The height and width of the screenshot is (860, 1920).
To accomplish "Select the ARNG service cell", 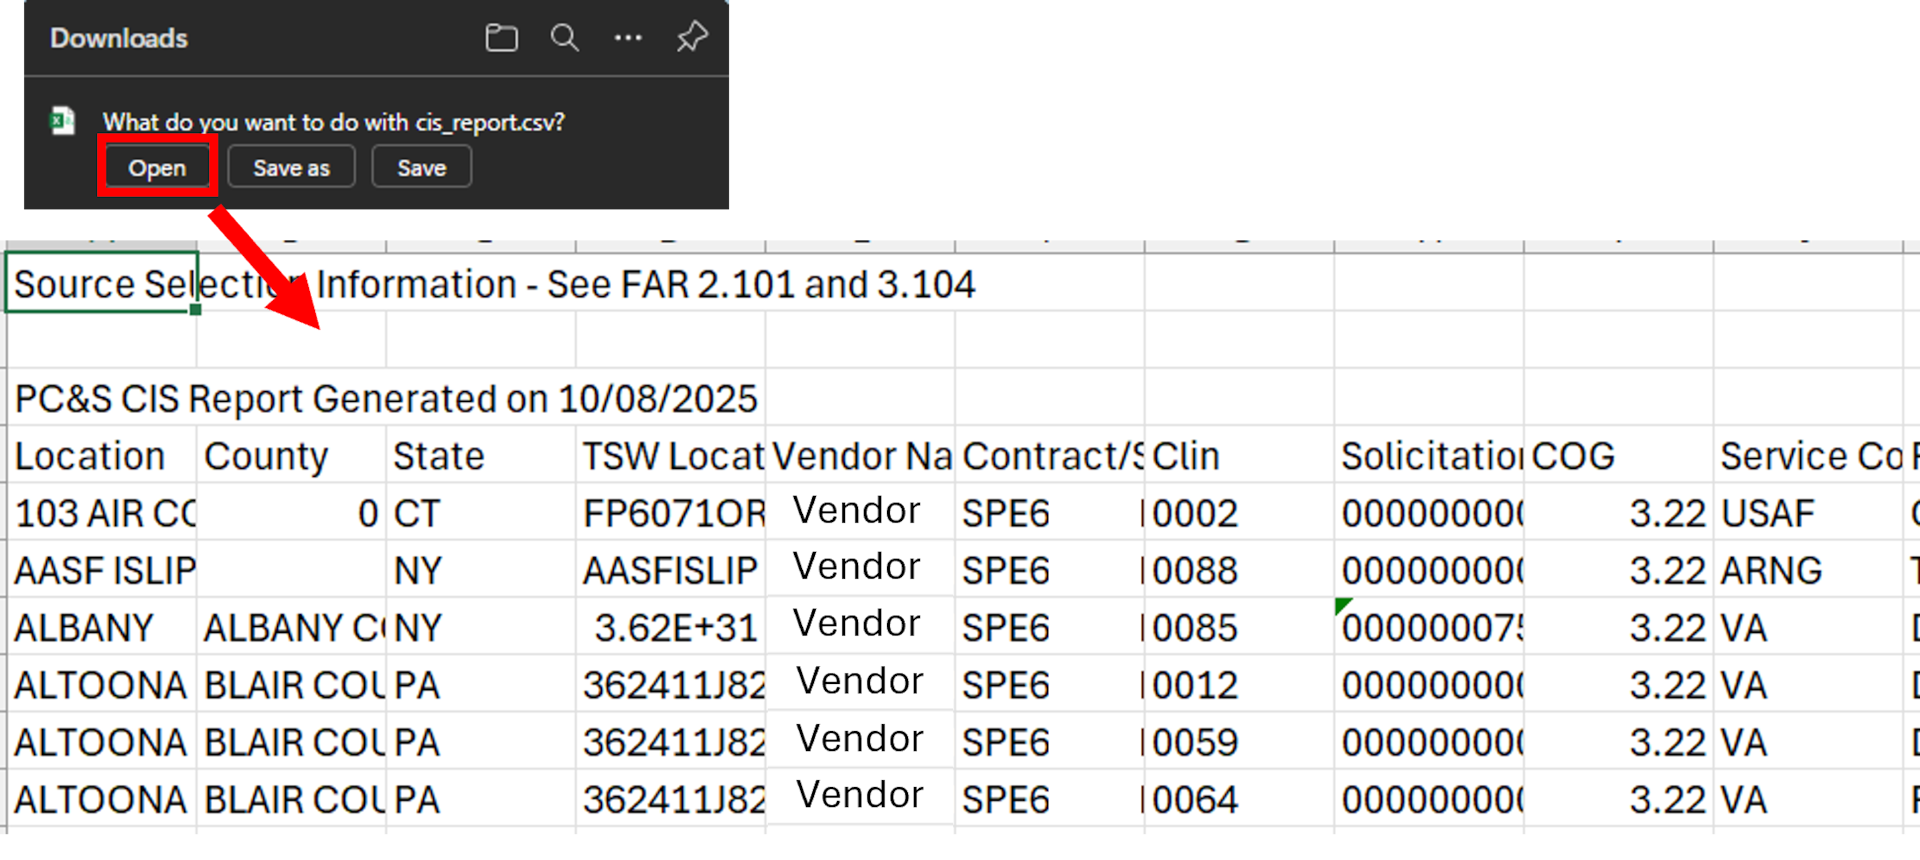I will [x=1808, y=570].
